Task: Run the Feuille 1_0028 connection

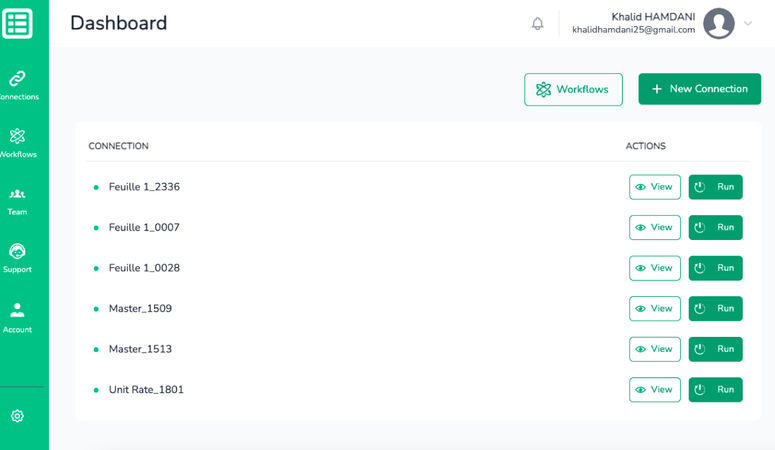Action: (x=715, y=268)
